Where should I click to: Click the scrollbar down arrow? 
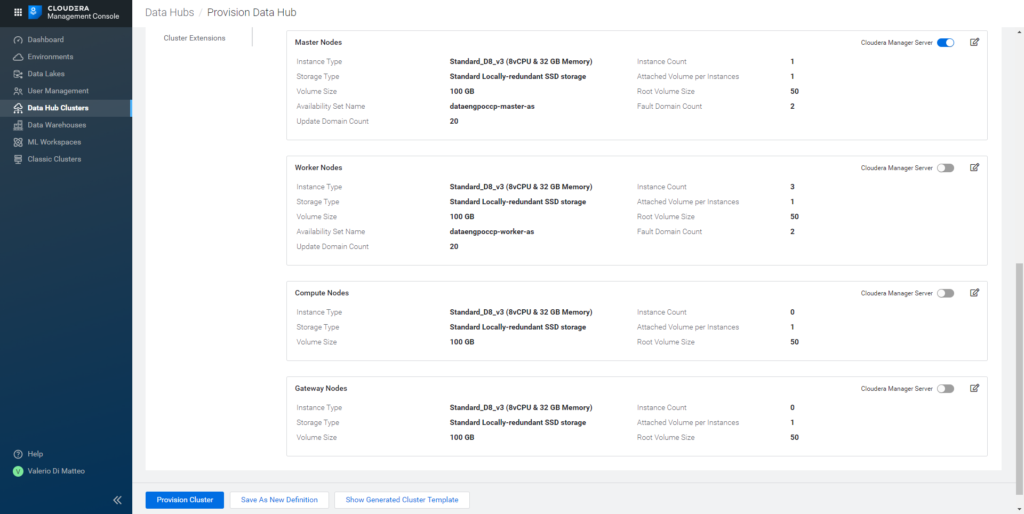[1019, 509]
